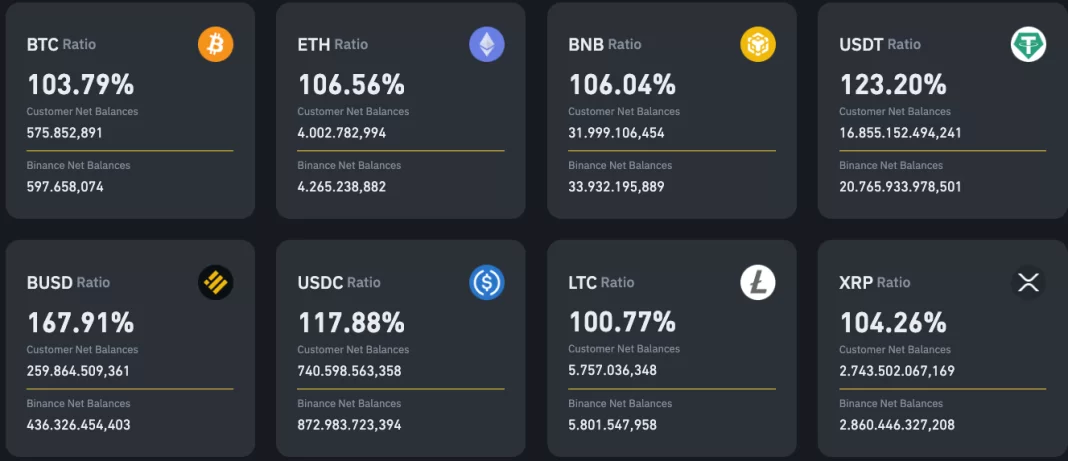Select the BTC Ratio heading
1068x461 pixels.
[61, 44]
